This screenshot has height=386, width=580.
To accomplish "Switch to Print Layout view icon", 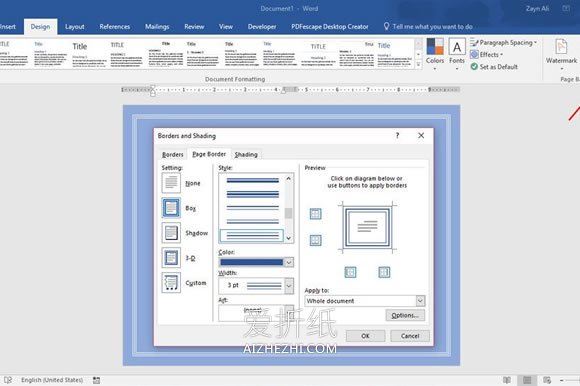I will [x=527, y=380].
